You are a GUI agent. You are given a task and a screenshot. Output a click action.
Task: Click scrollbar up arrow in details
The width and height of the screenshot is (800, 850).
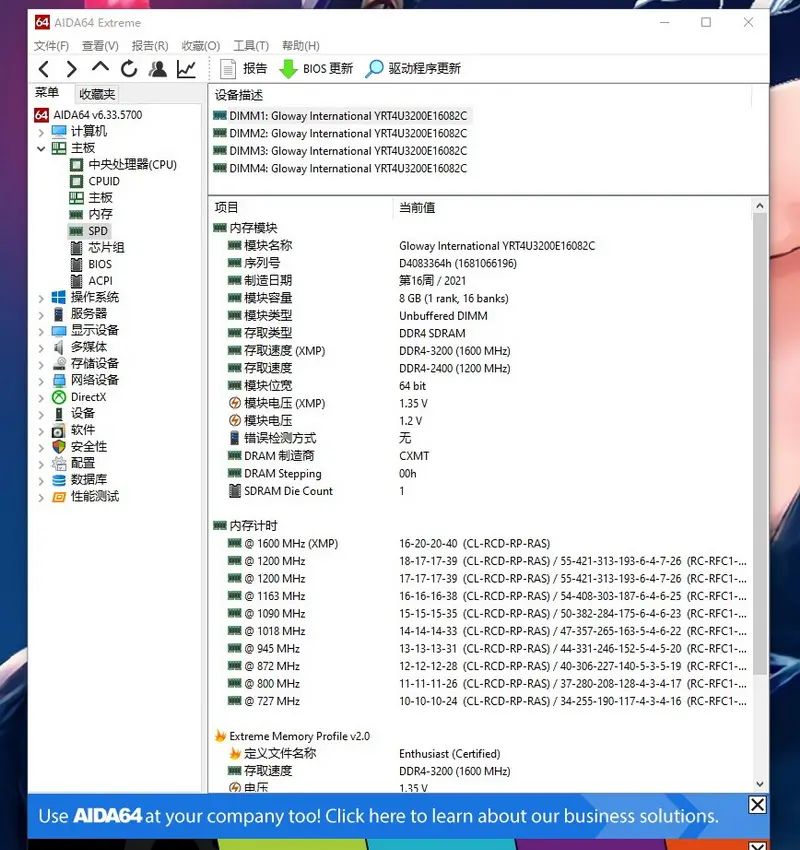[x=759, y=206]
